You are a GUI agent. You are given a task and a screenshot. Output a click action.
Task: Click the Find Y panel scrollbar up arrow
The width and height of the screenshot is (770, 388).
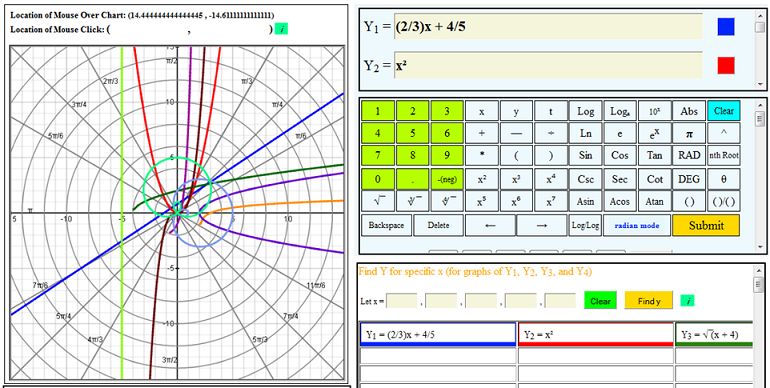(760, 271)
